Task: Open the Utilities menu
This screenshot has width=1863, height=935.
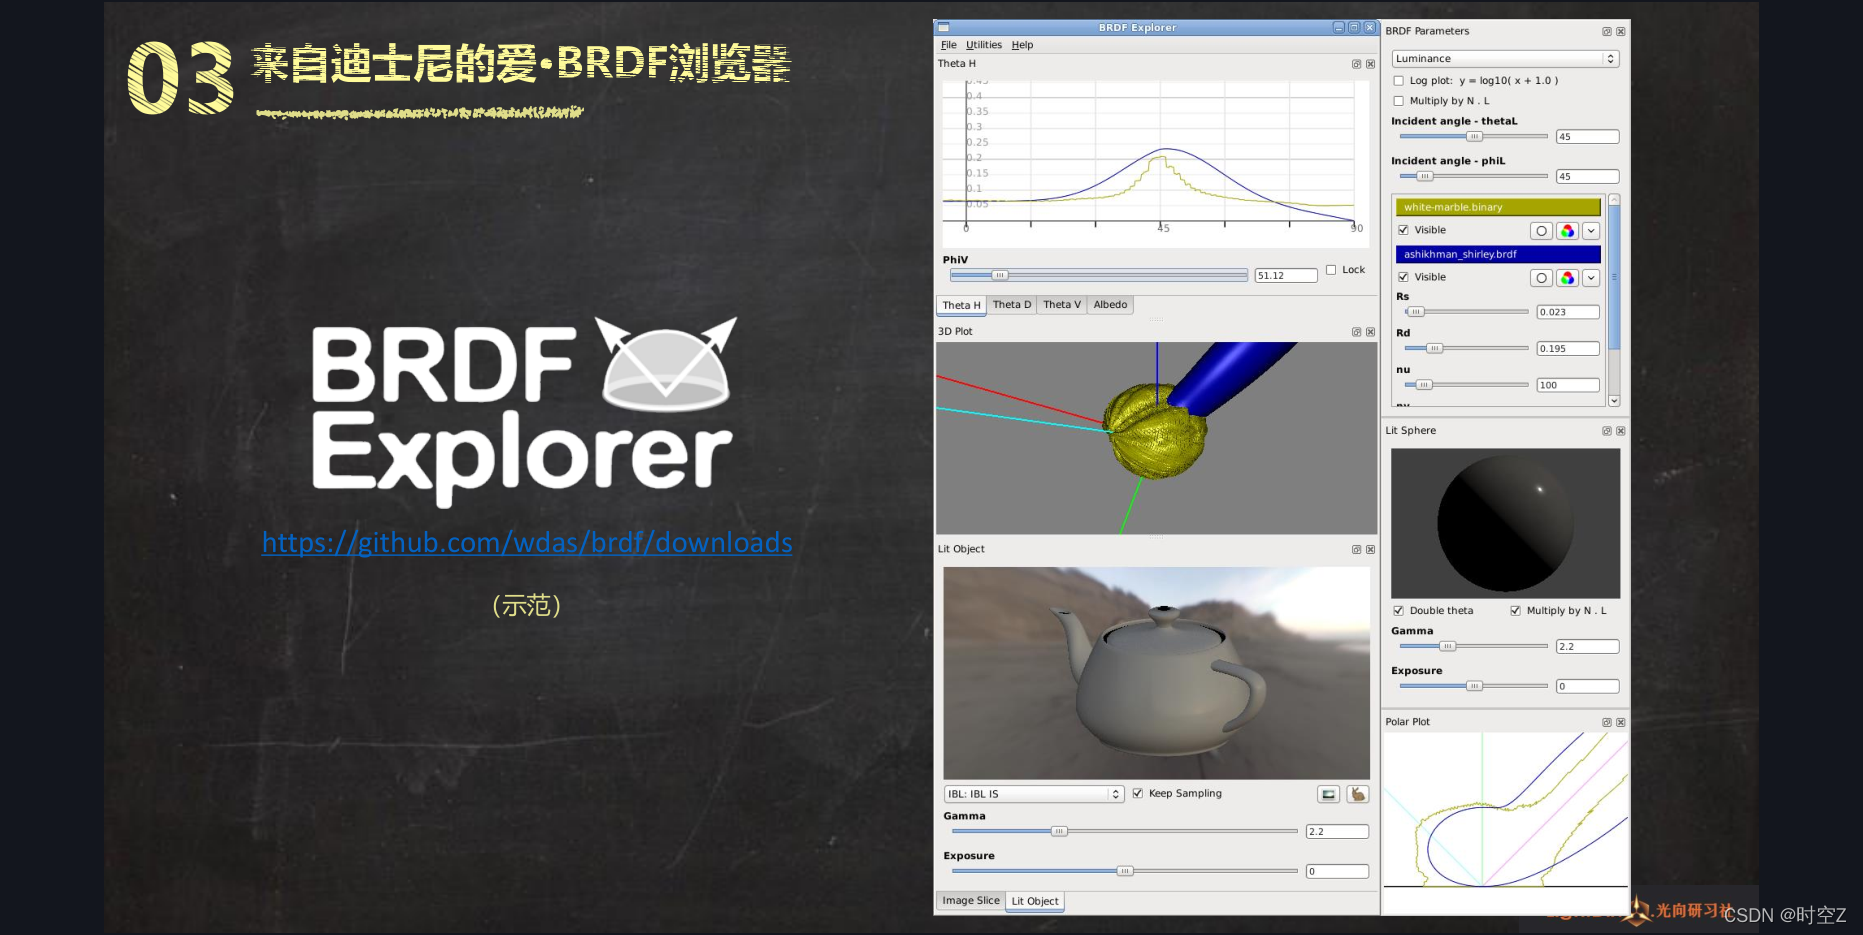Action: tap(984, 45)
